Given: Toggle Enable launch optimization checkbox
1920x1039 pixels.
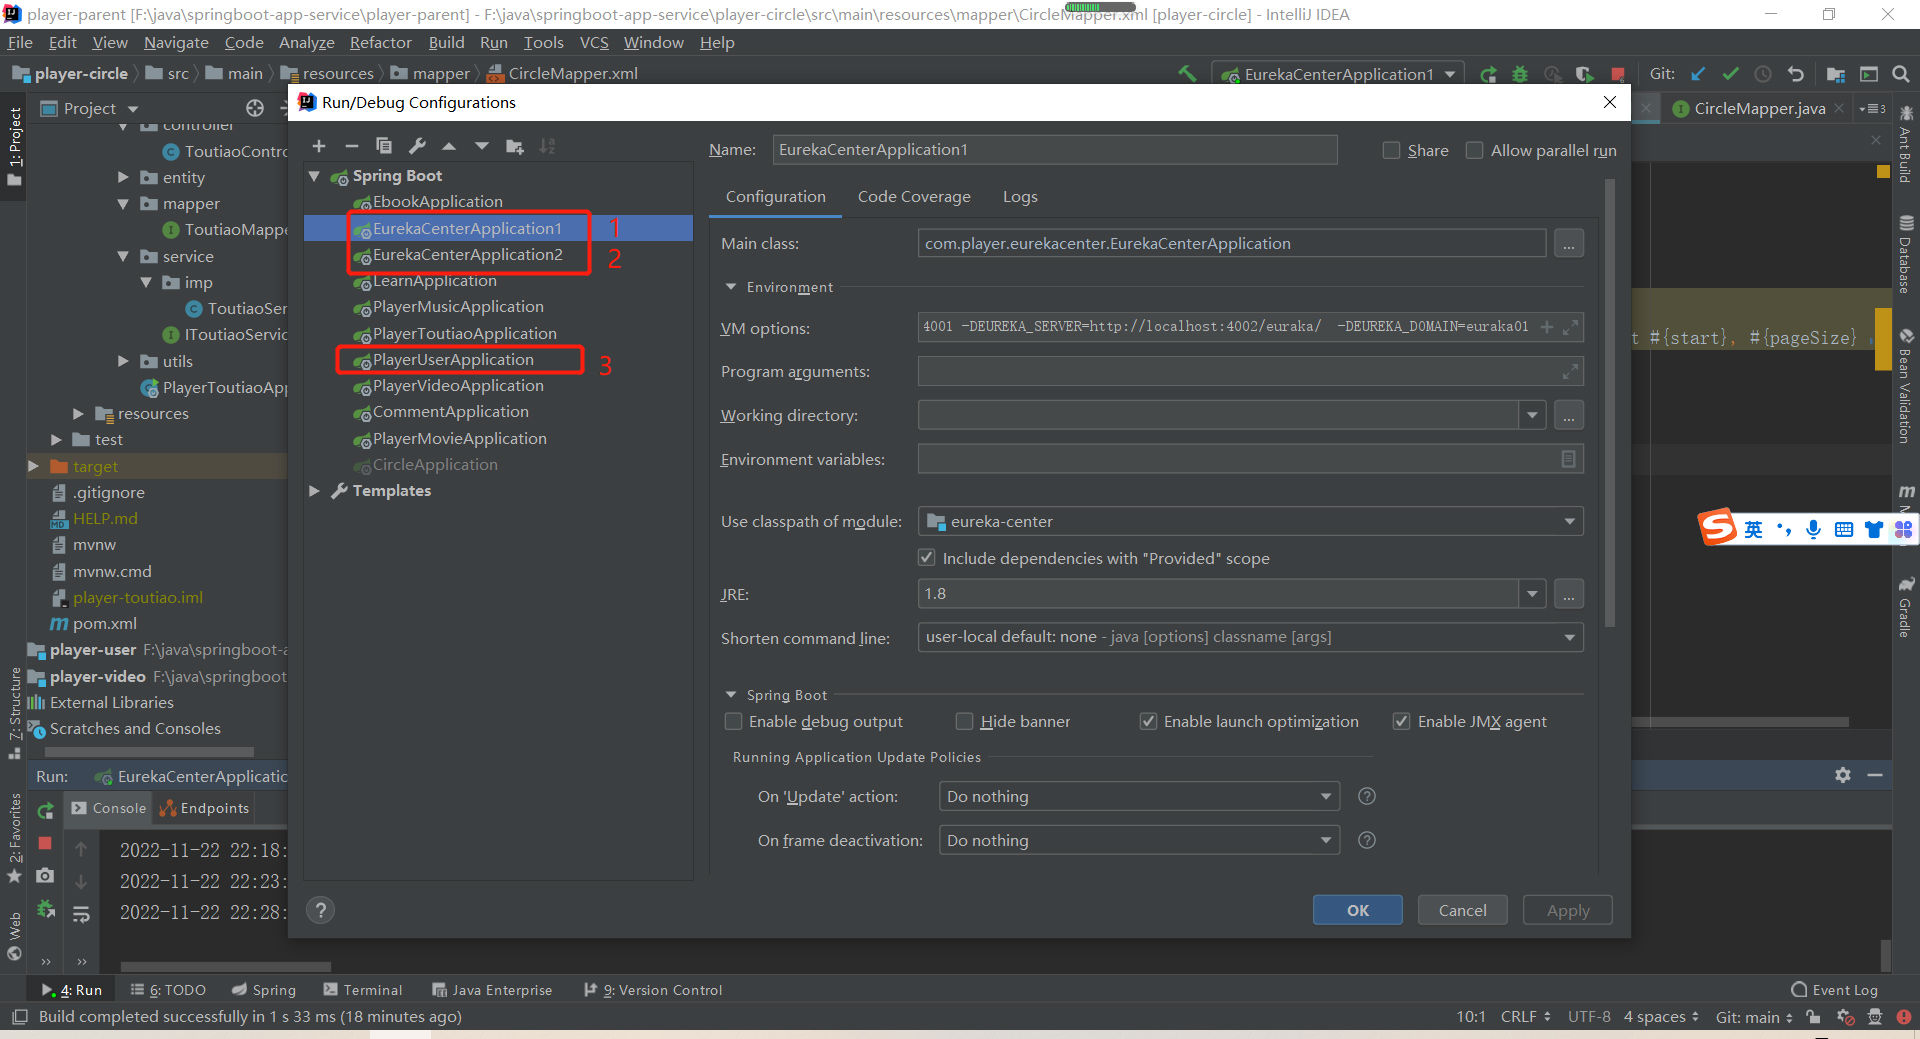Looking at the screenshot, I should point(1148,721).
